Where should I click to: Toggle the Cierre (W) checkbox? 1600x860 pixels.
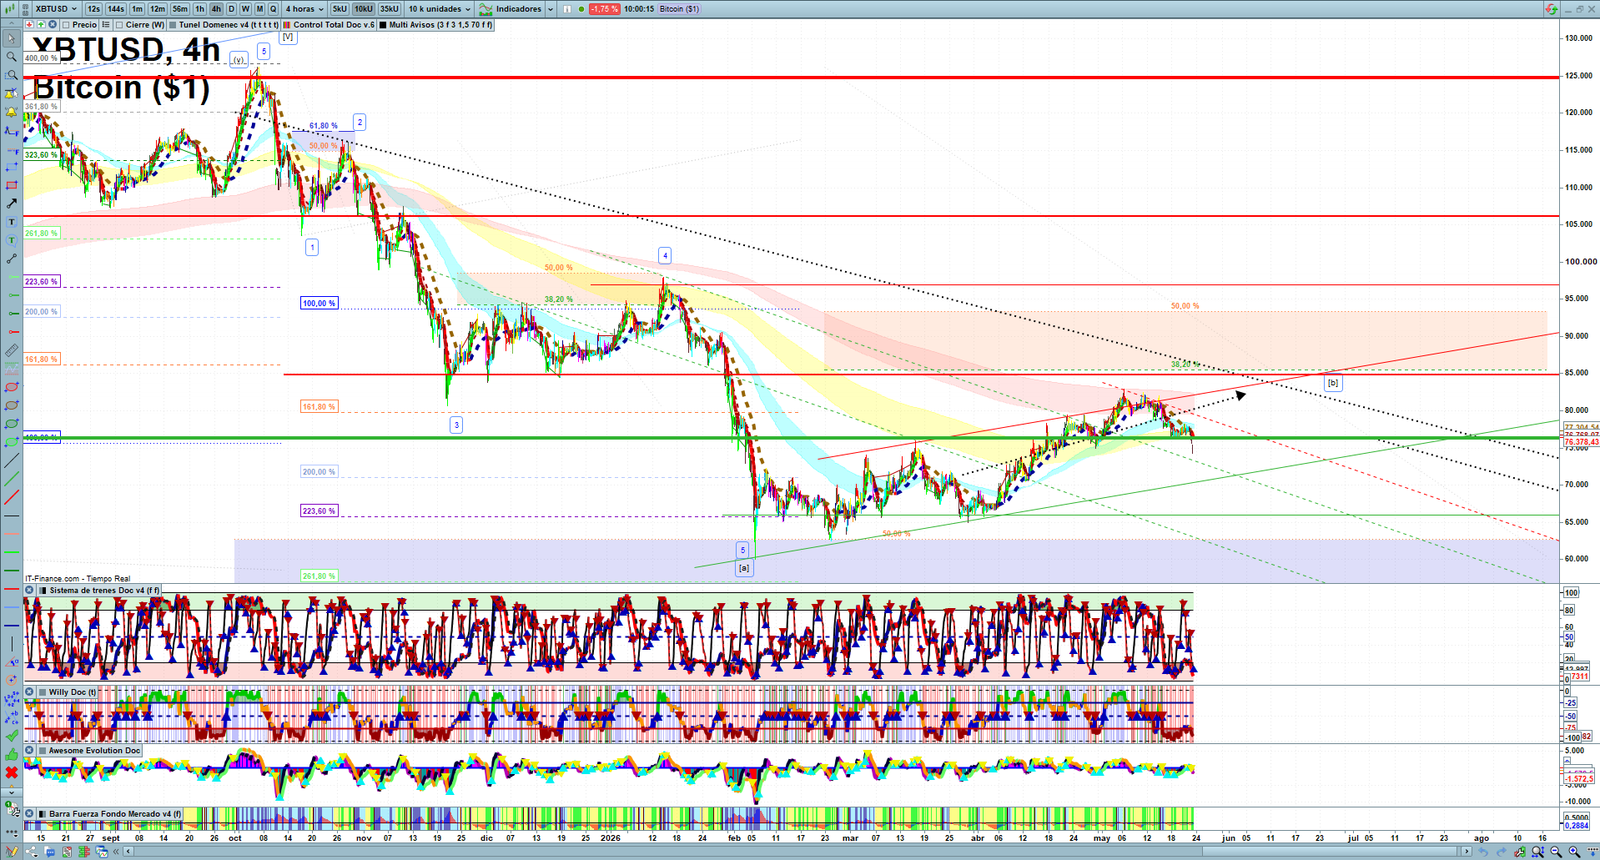pos(119,25)
